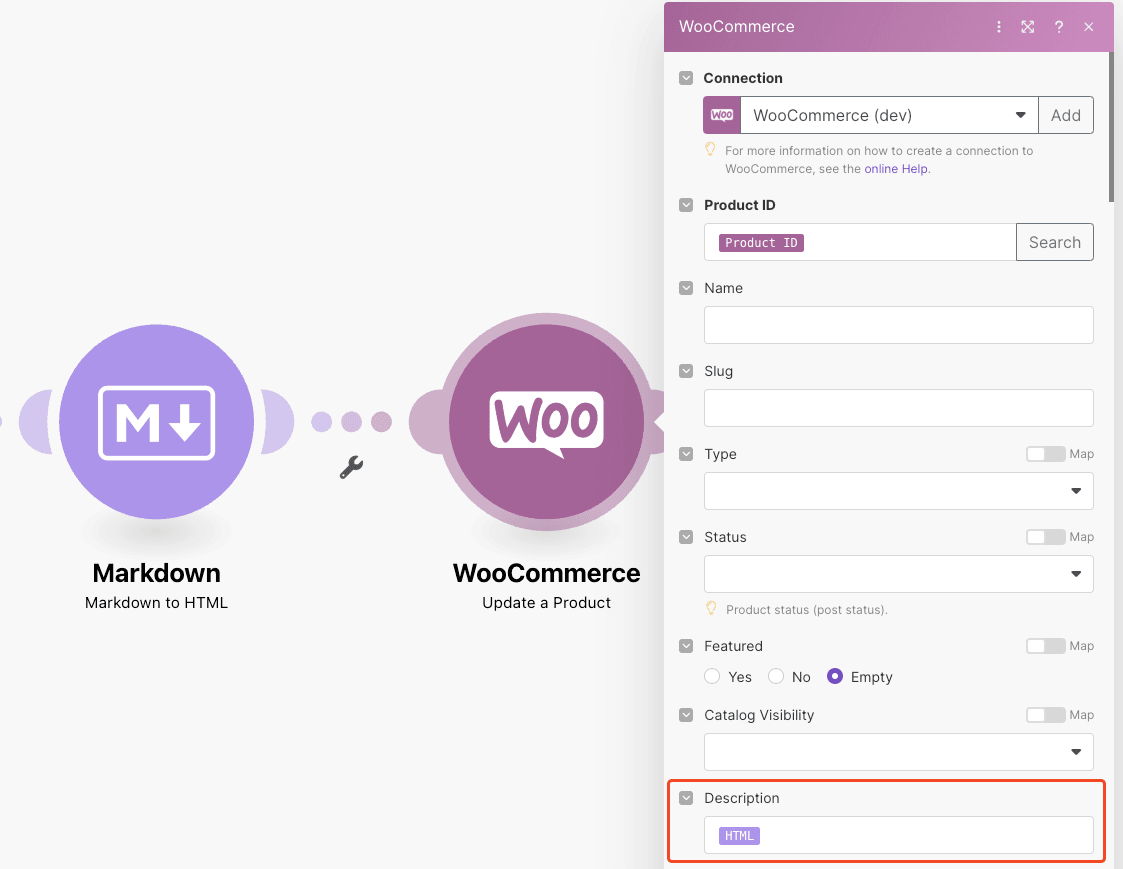The image size is (1123, 869).
Task: Open the online Help link
Action: (895, 169)
